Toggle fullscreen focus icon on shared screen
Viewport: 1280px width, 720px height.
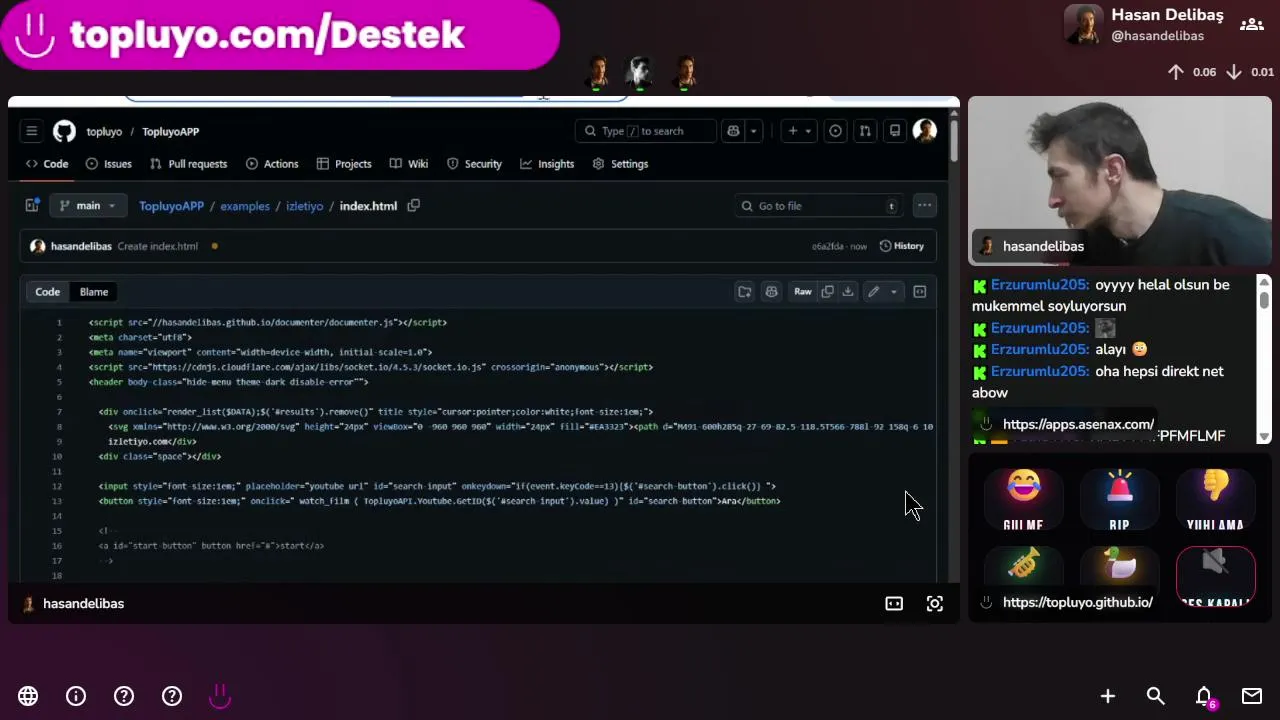coord(935,604)
